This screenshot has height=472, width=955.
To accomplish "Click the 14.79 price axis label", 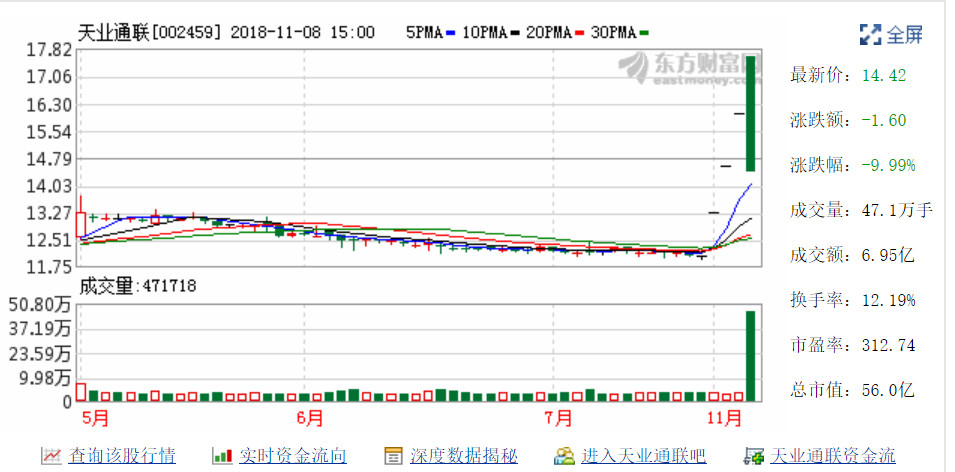I will coord(48,160).
